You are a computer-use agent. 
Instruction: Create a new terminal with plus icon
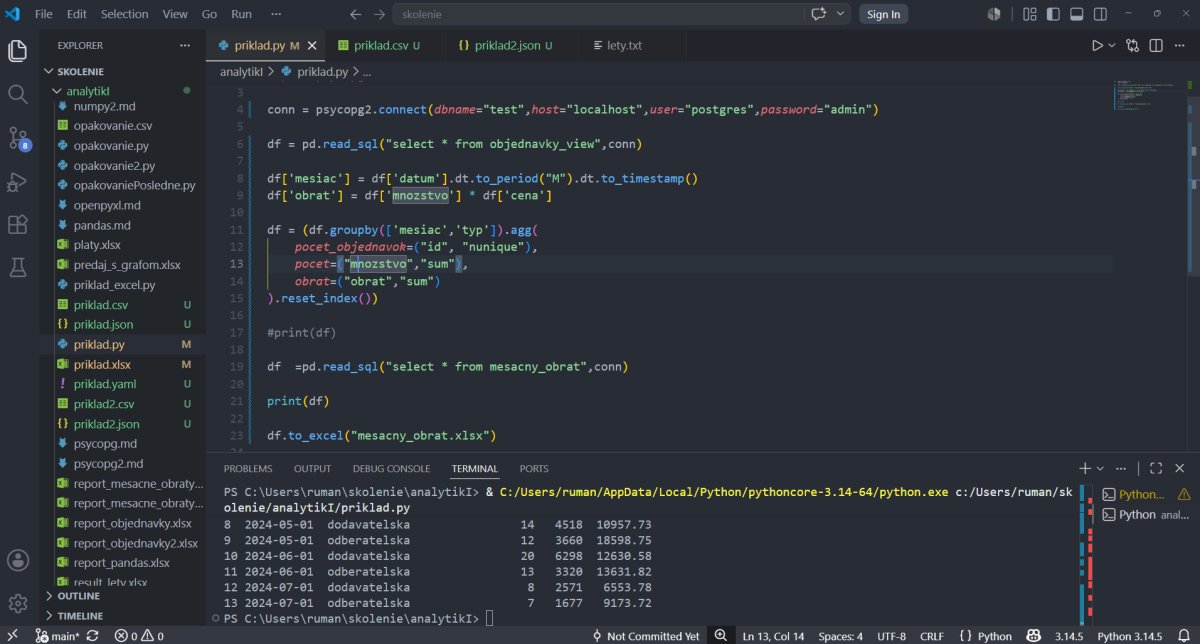coord(1085,468)
